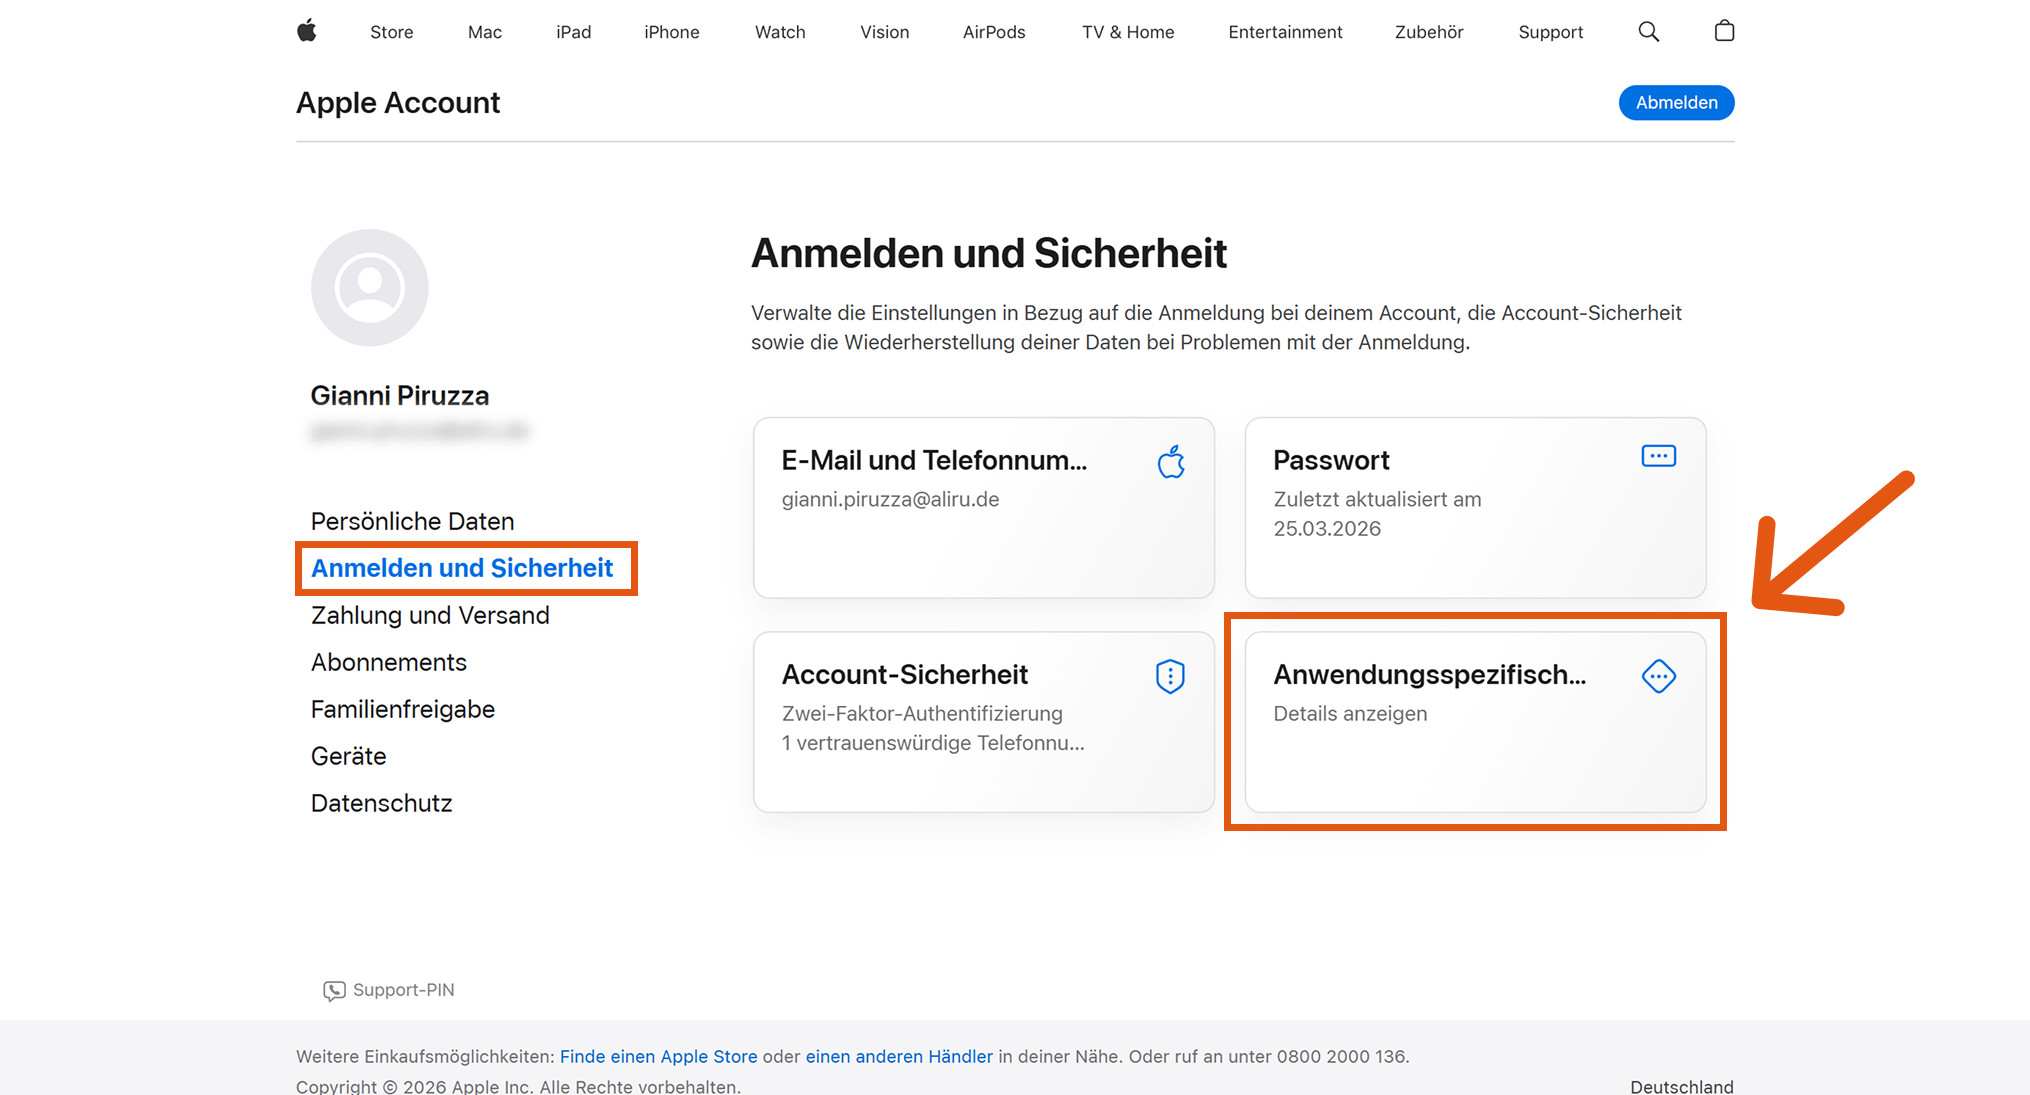Click the password ellipsis icon on Passwort card

coord(1658,456)
